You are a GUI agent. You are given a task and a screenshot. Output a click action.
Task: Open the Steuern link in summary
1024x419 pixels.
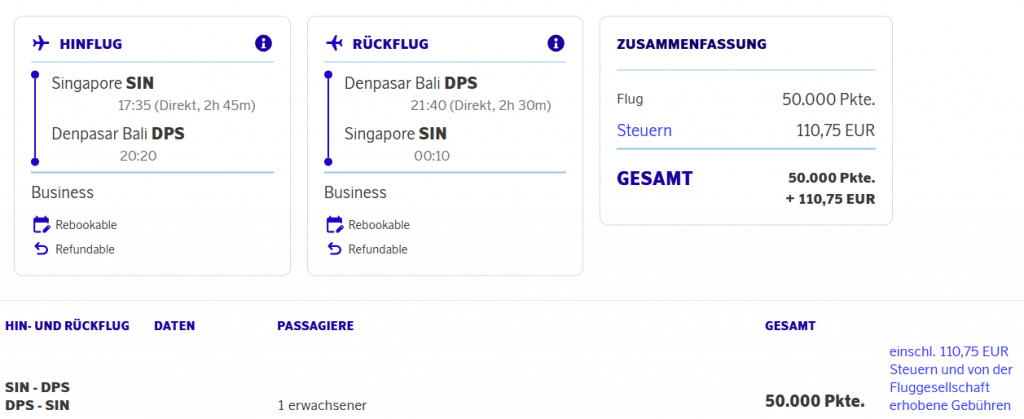pyautogui.click(x=644, y=130)
